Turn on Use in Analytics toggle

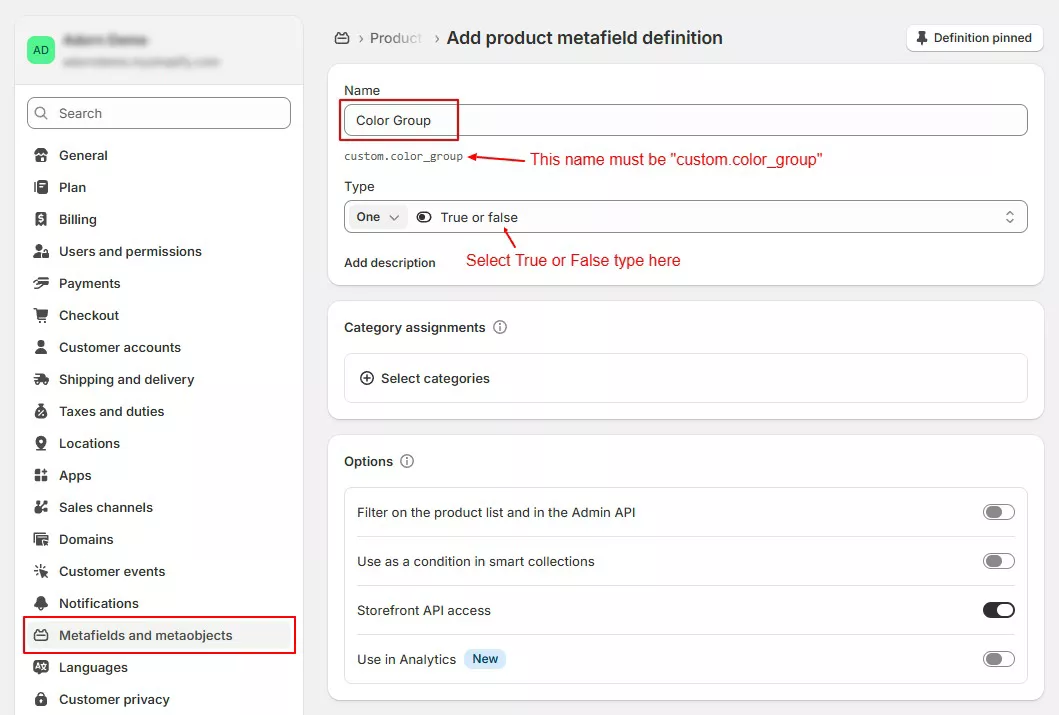(998, 659)
